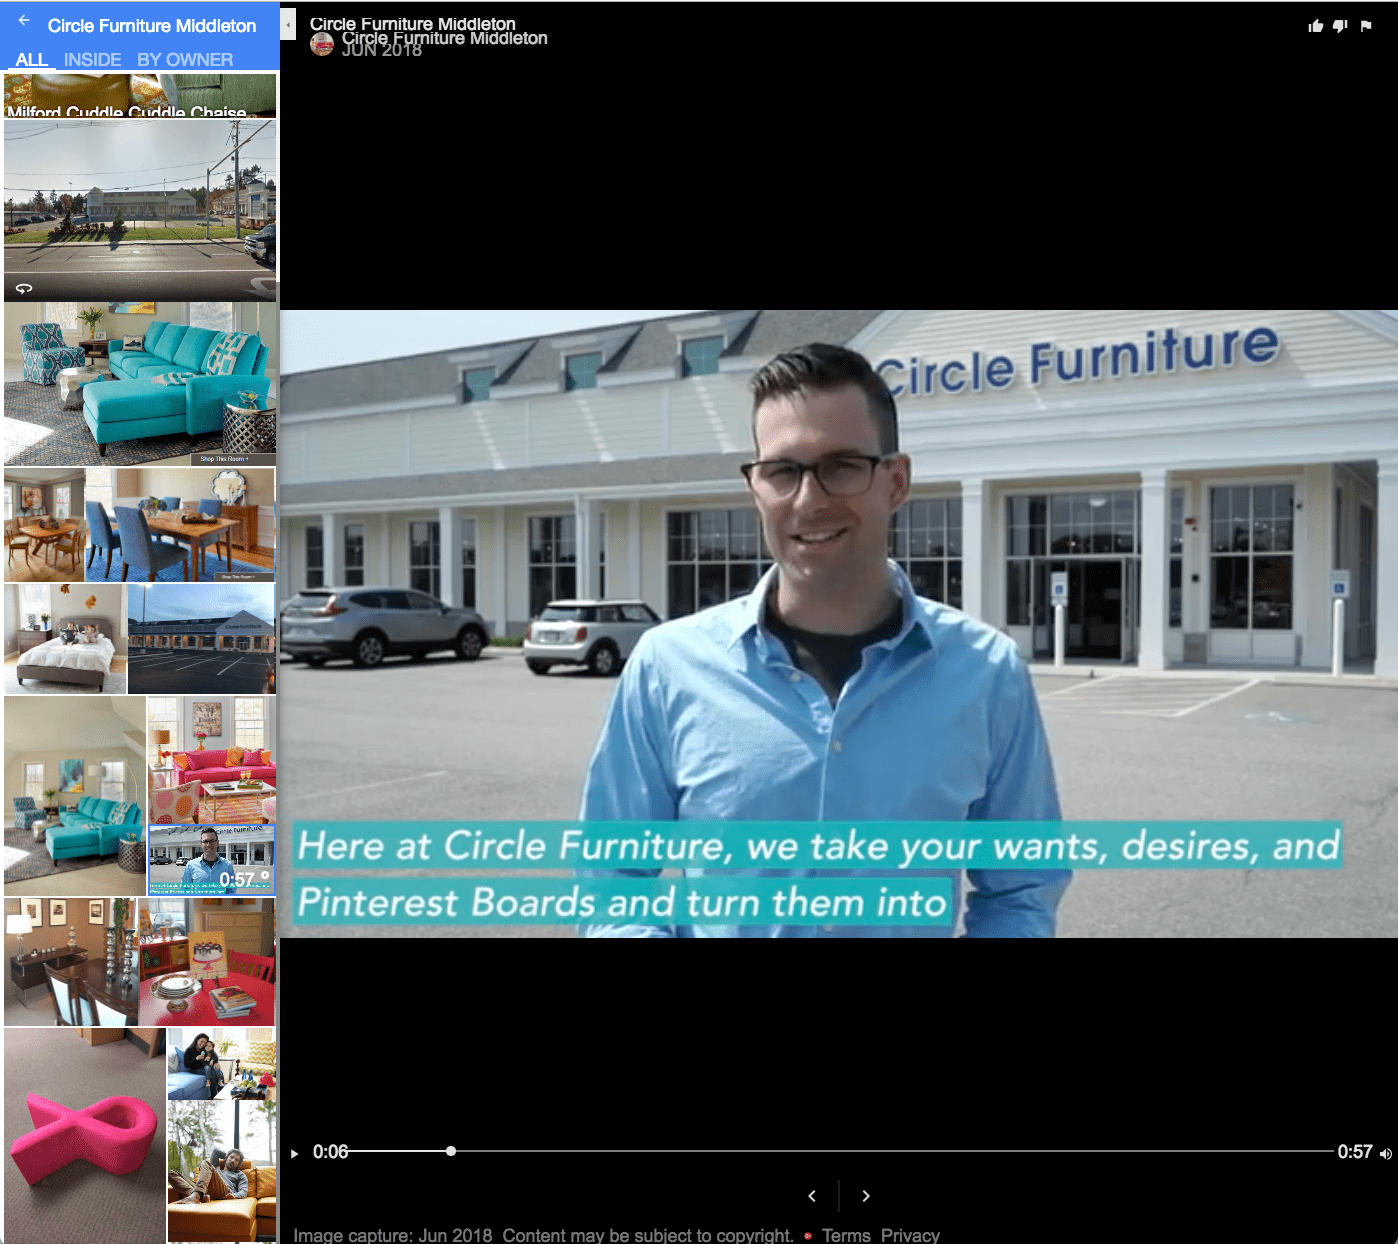
Task: Open the living room with teal sofa thumbnail
Action: point(75,796)
